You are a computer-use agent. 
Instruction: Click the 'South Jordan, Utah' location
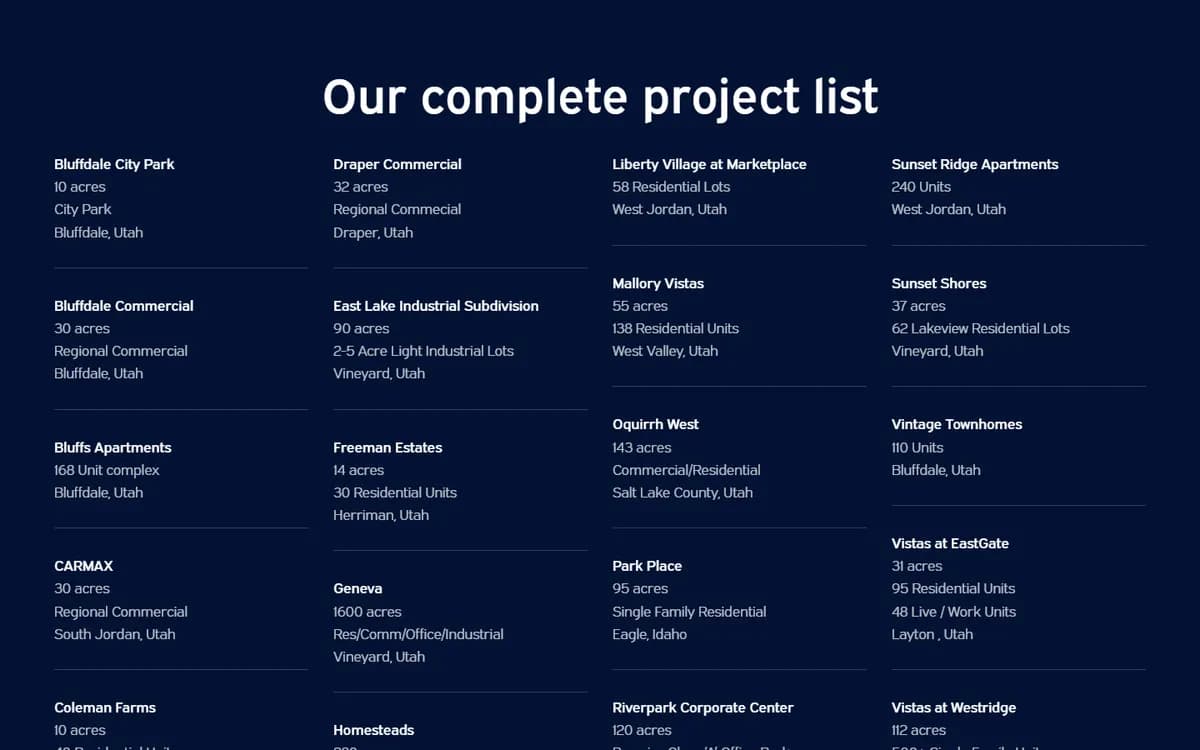click(x=115, y=634)
